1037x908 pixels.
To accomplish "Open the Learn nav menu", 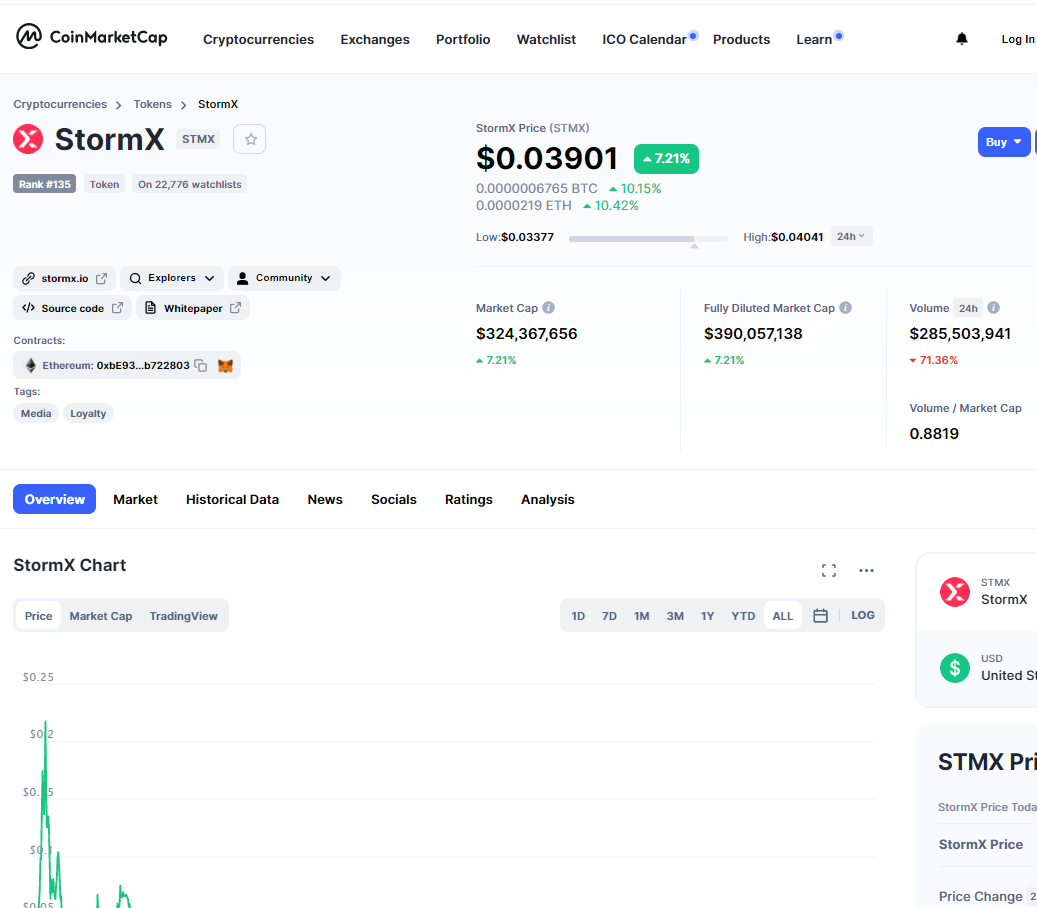I will (x=814, y=39).
